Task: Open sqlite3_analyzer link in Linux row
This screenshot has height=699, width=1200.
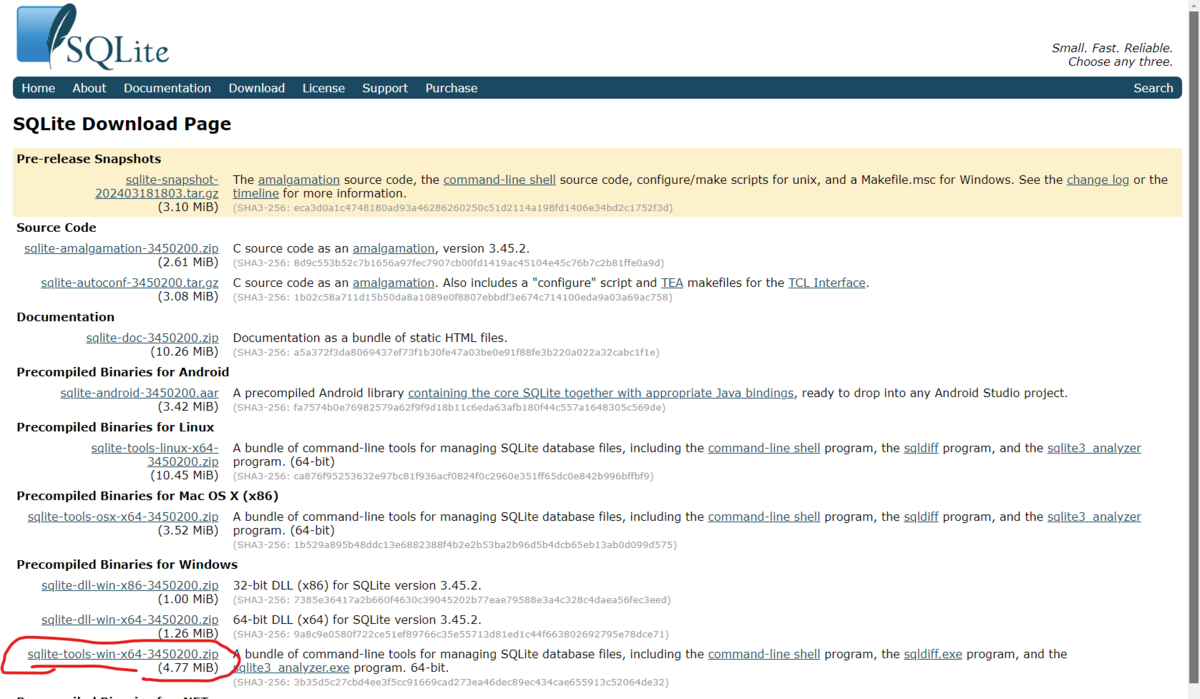Action: (1094, 448)
